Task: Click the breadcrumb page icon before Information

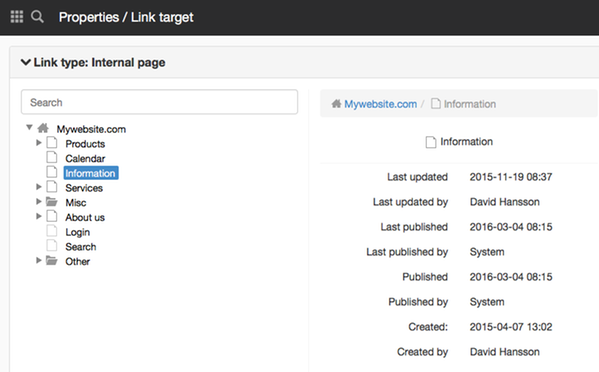Action: tap(435, 104)
